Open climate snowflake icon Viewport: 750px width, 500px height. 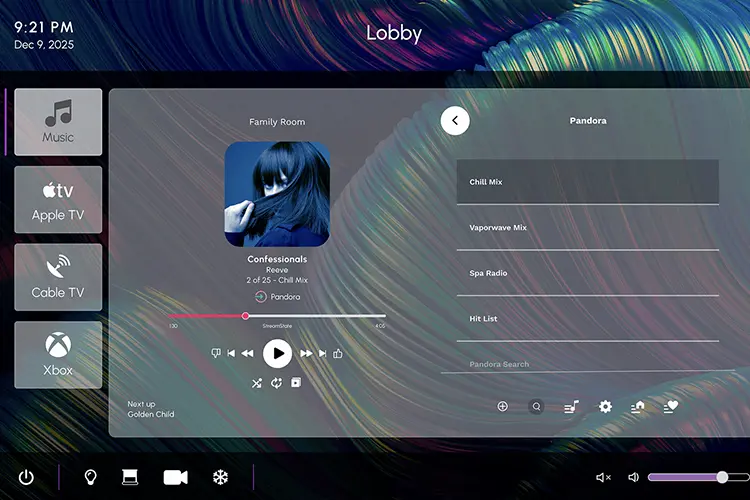click(x=220, y=477)
